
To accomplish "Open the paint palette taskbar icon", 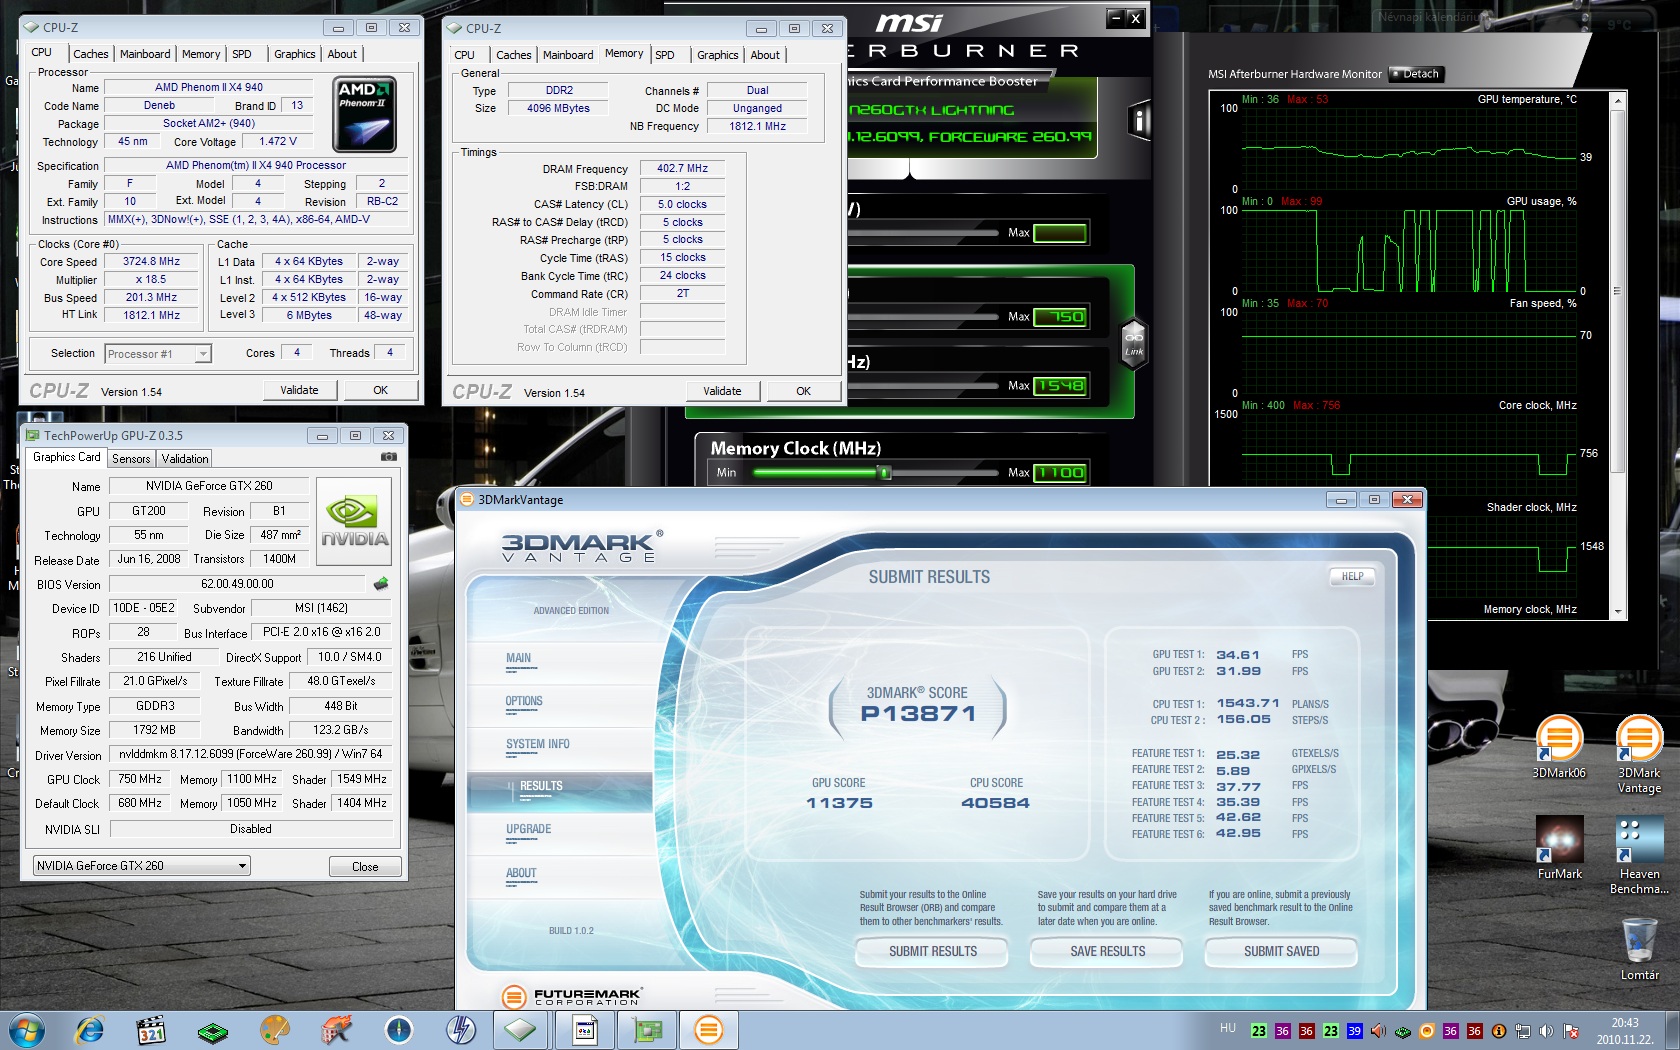I will pos(274,1030).
